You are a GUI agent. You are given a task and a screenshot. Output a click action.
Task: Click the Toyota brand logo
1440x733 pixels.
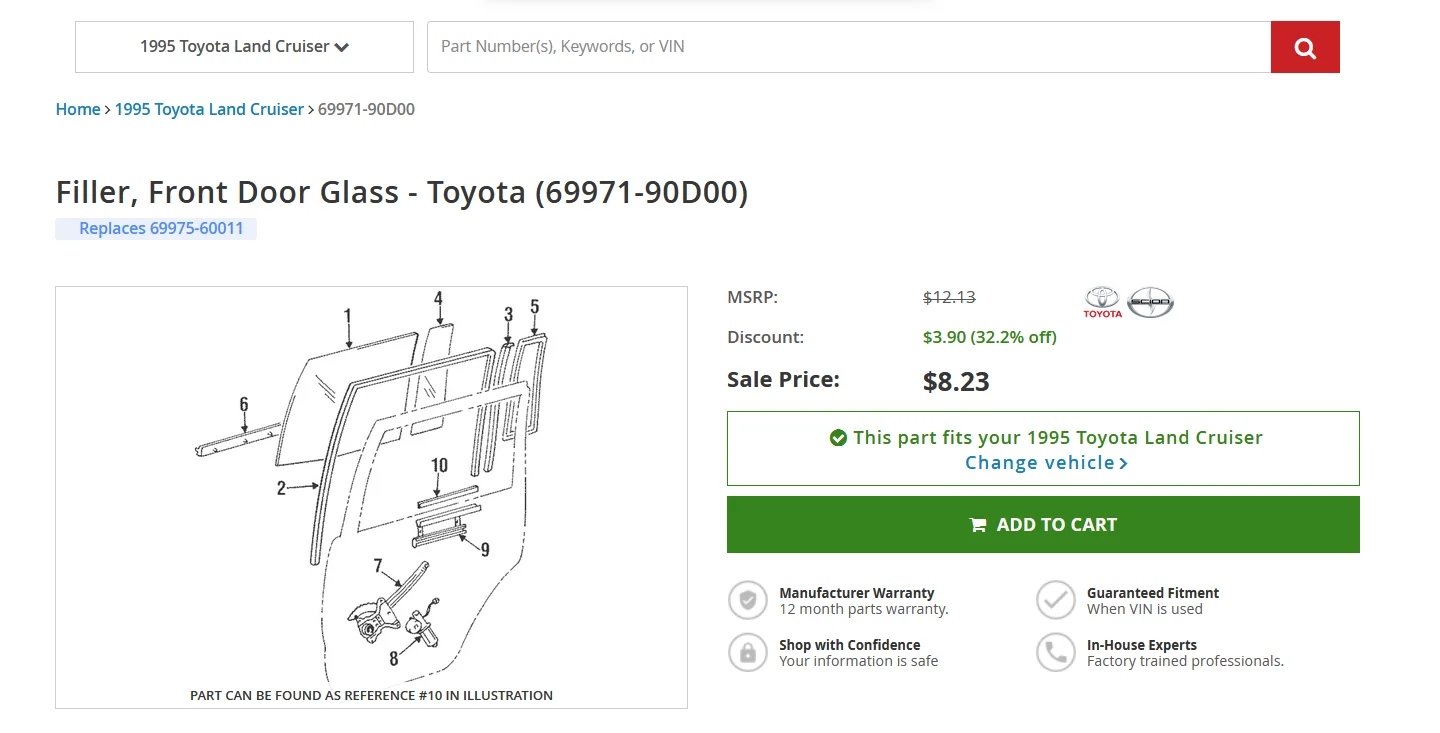pos(1103,302)
